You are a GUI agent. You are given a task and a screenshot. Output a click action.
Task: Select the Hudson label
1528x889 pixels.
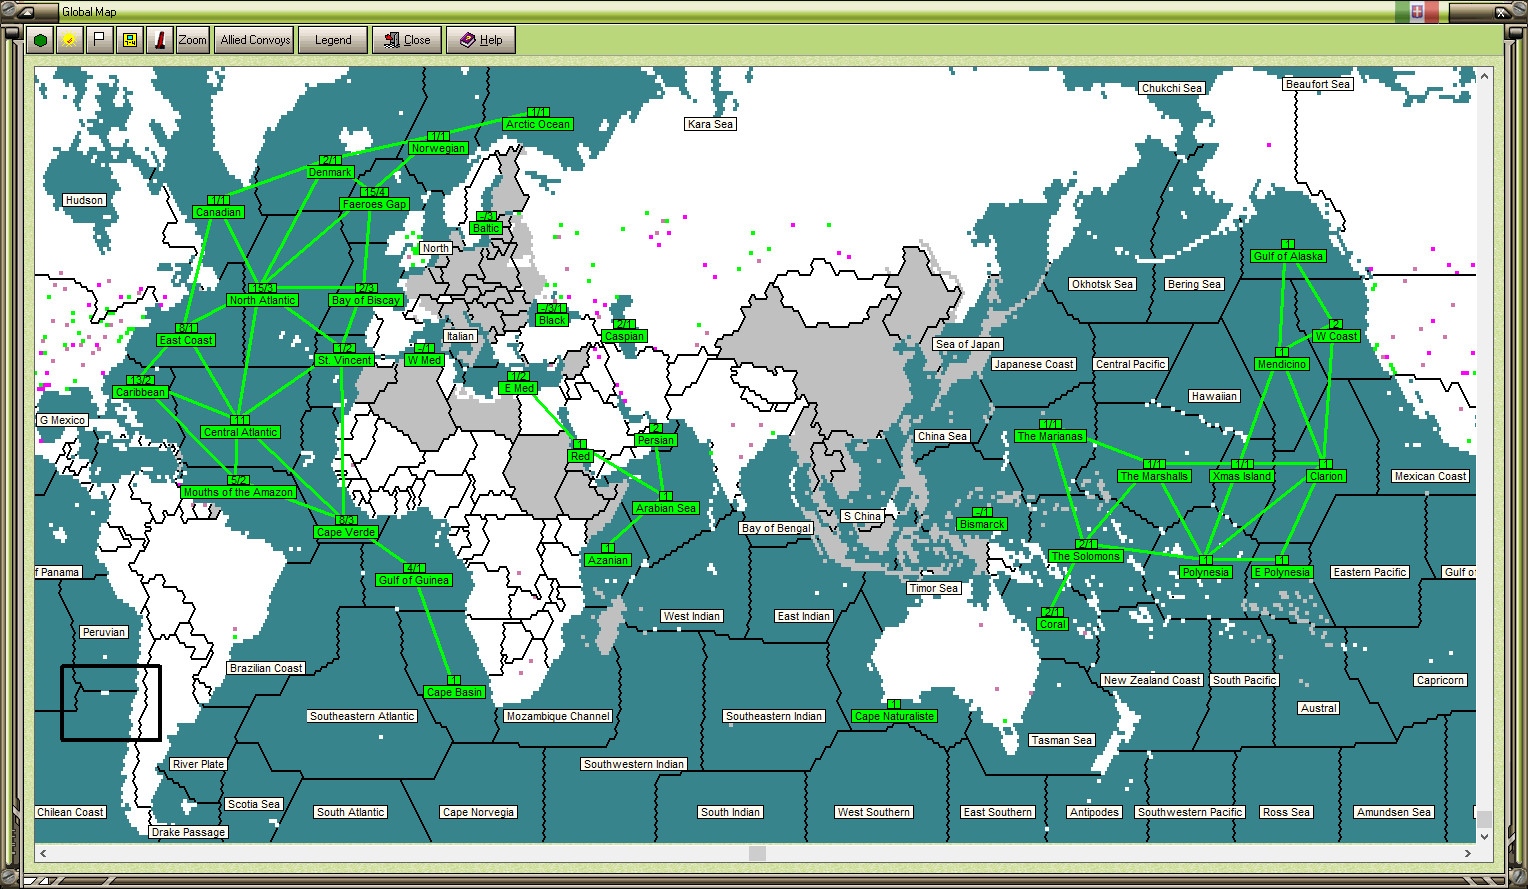(84, 200)
